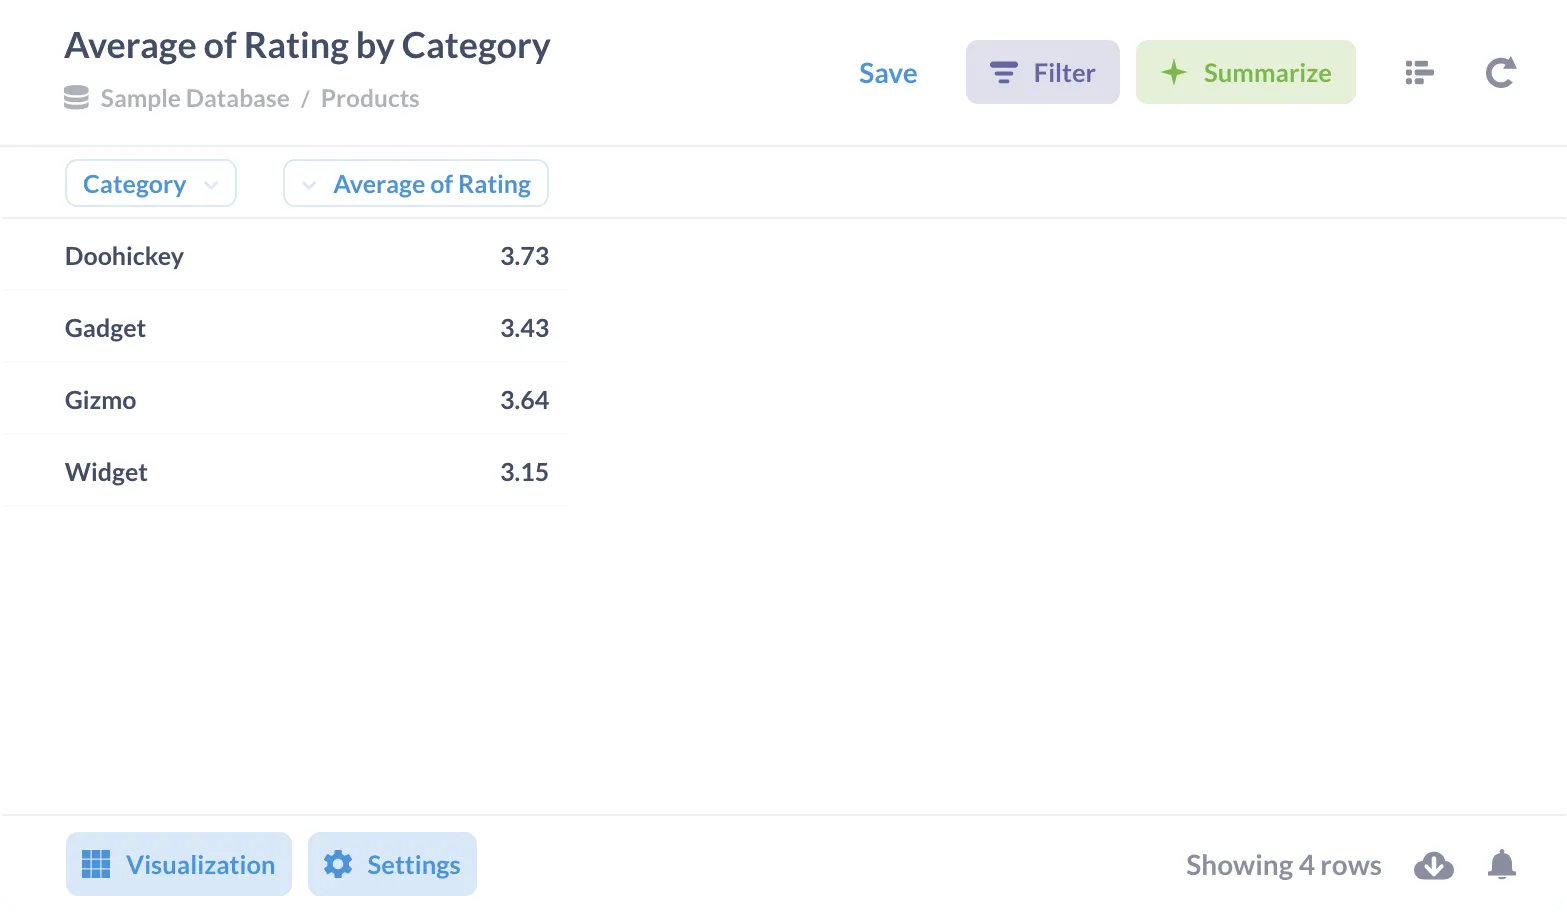
Task: Select the Gizmo row cell
Action: (100, 400)
